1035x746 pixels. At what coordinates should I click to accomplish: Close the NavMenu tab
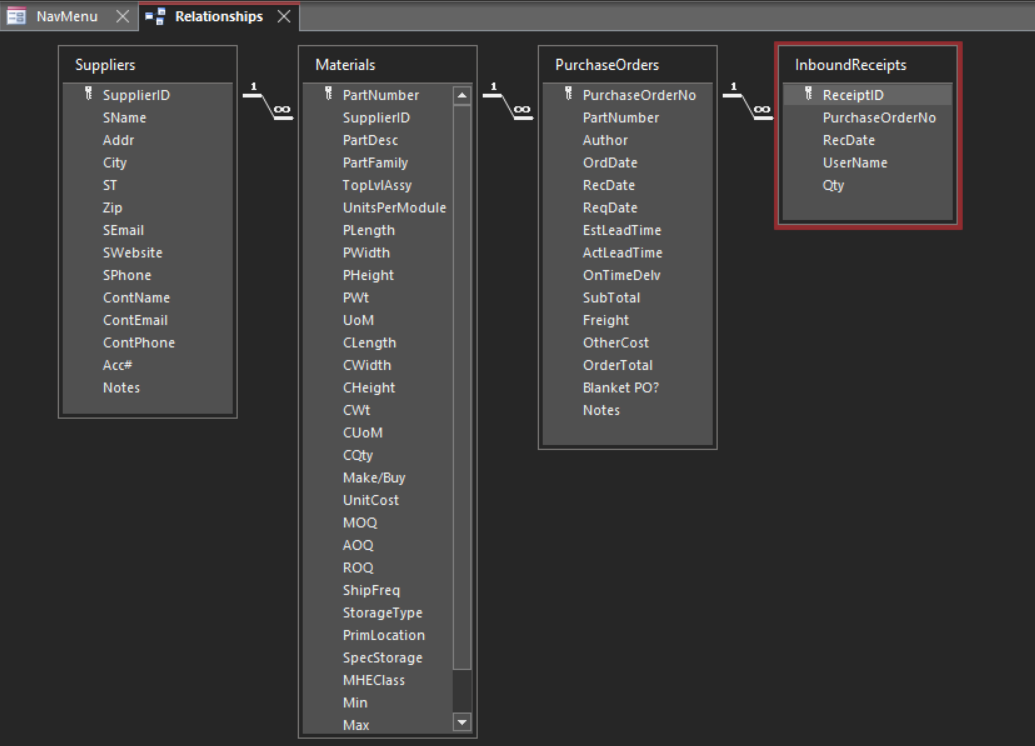click(x=122, y=16)
